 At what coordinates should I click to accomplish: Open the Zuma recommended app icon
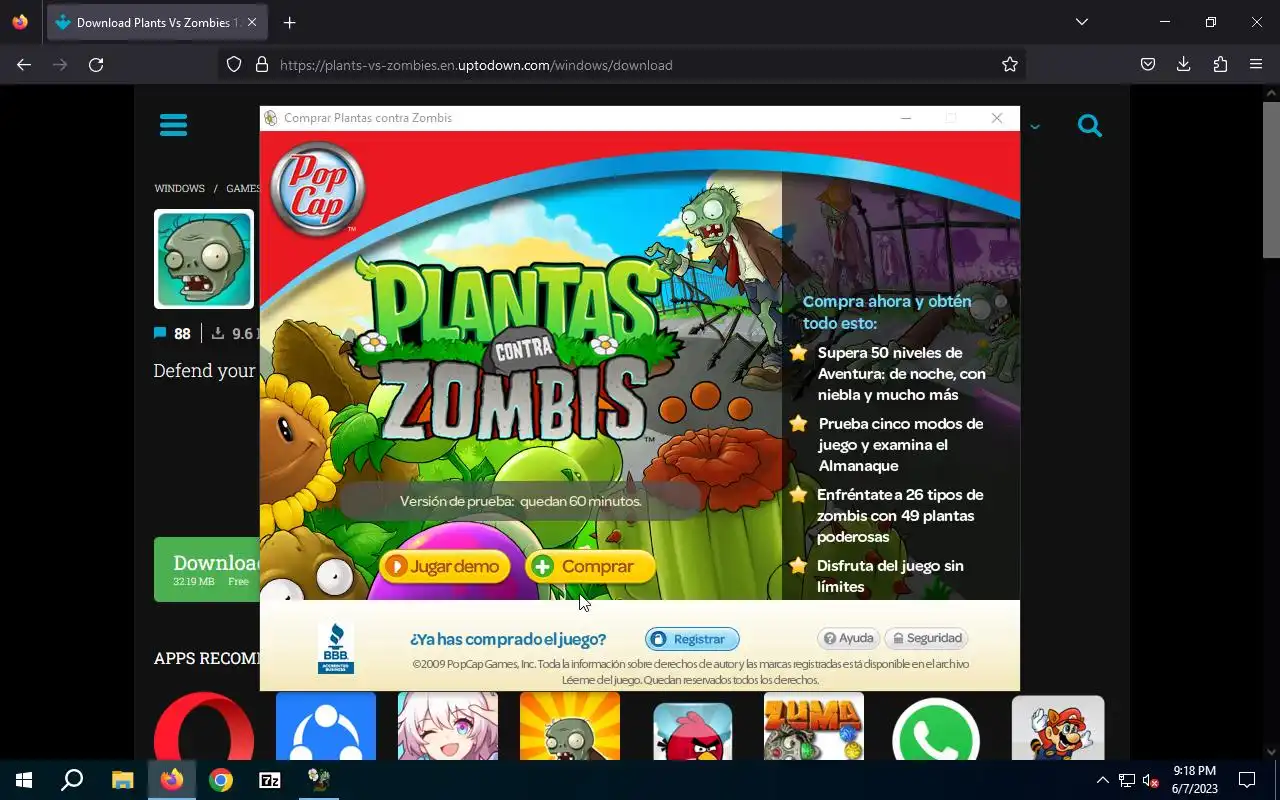[x=814, y=727]
